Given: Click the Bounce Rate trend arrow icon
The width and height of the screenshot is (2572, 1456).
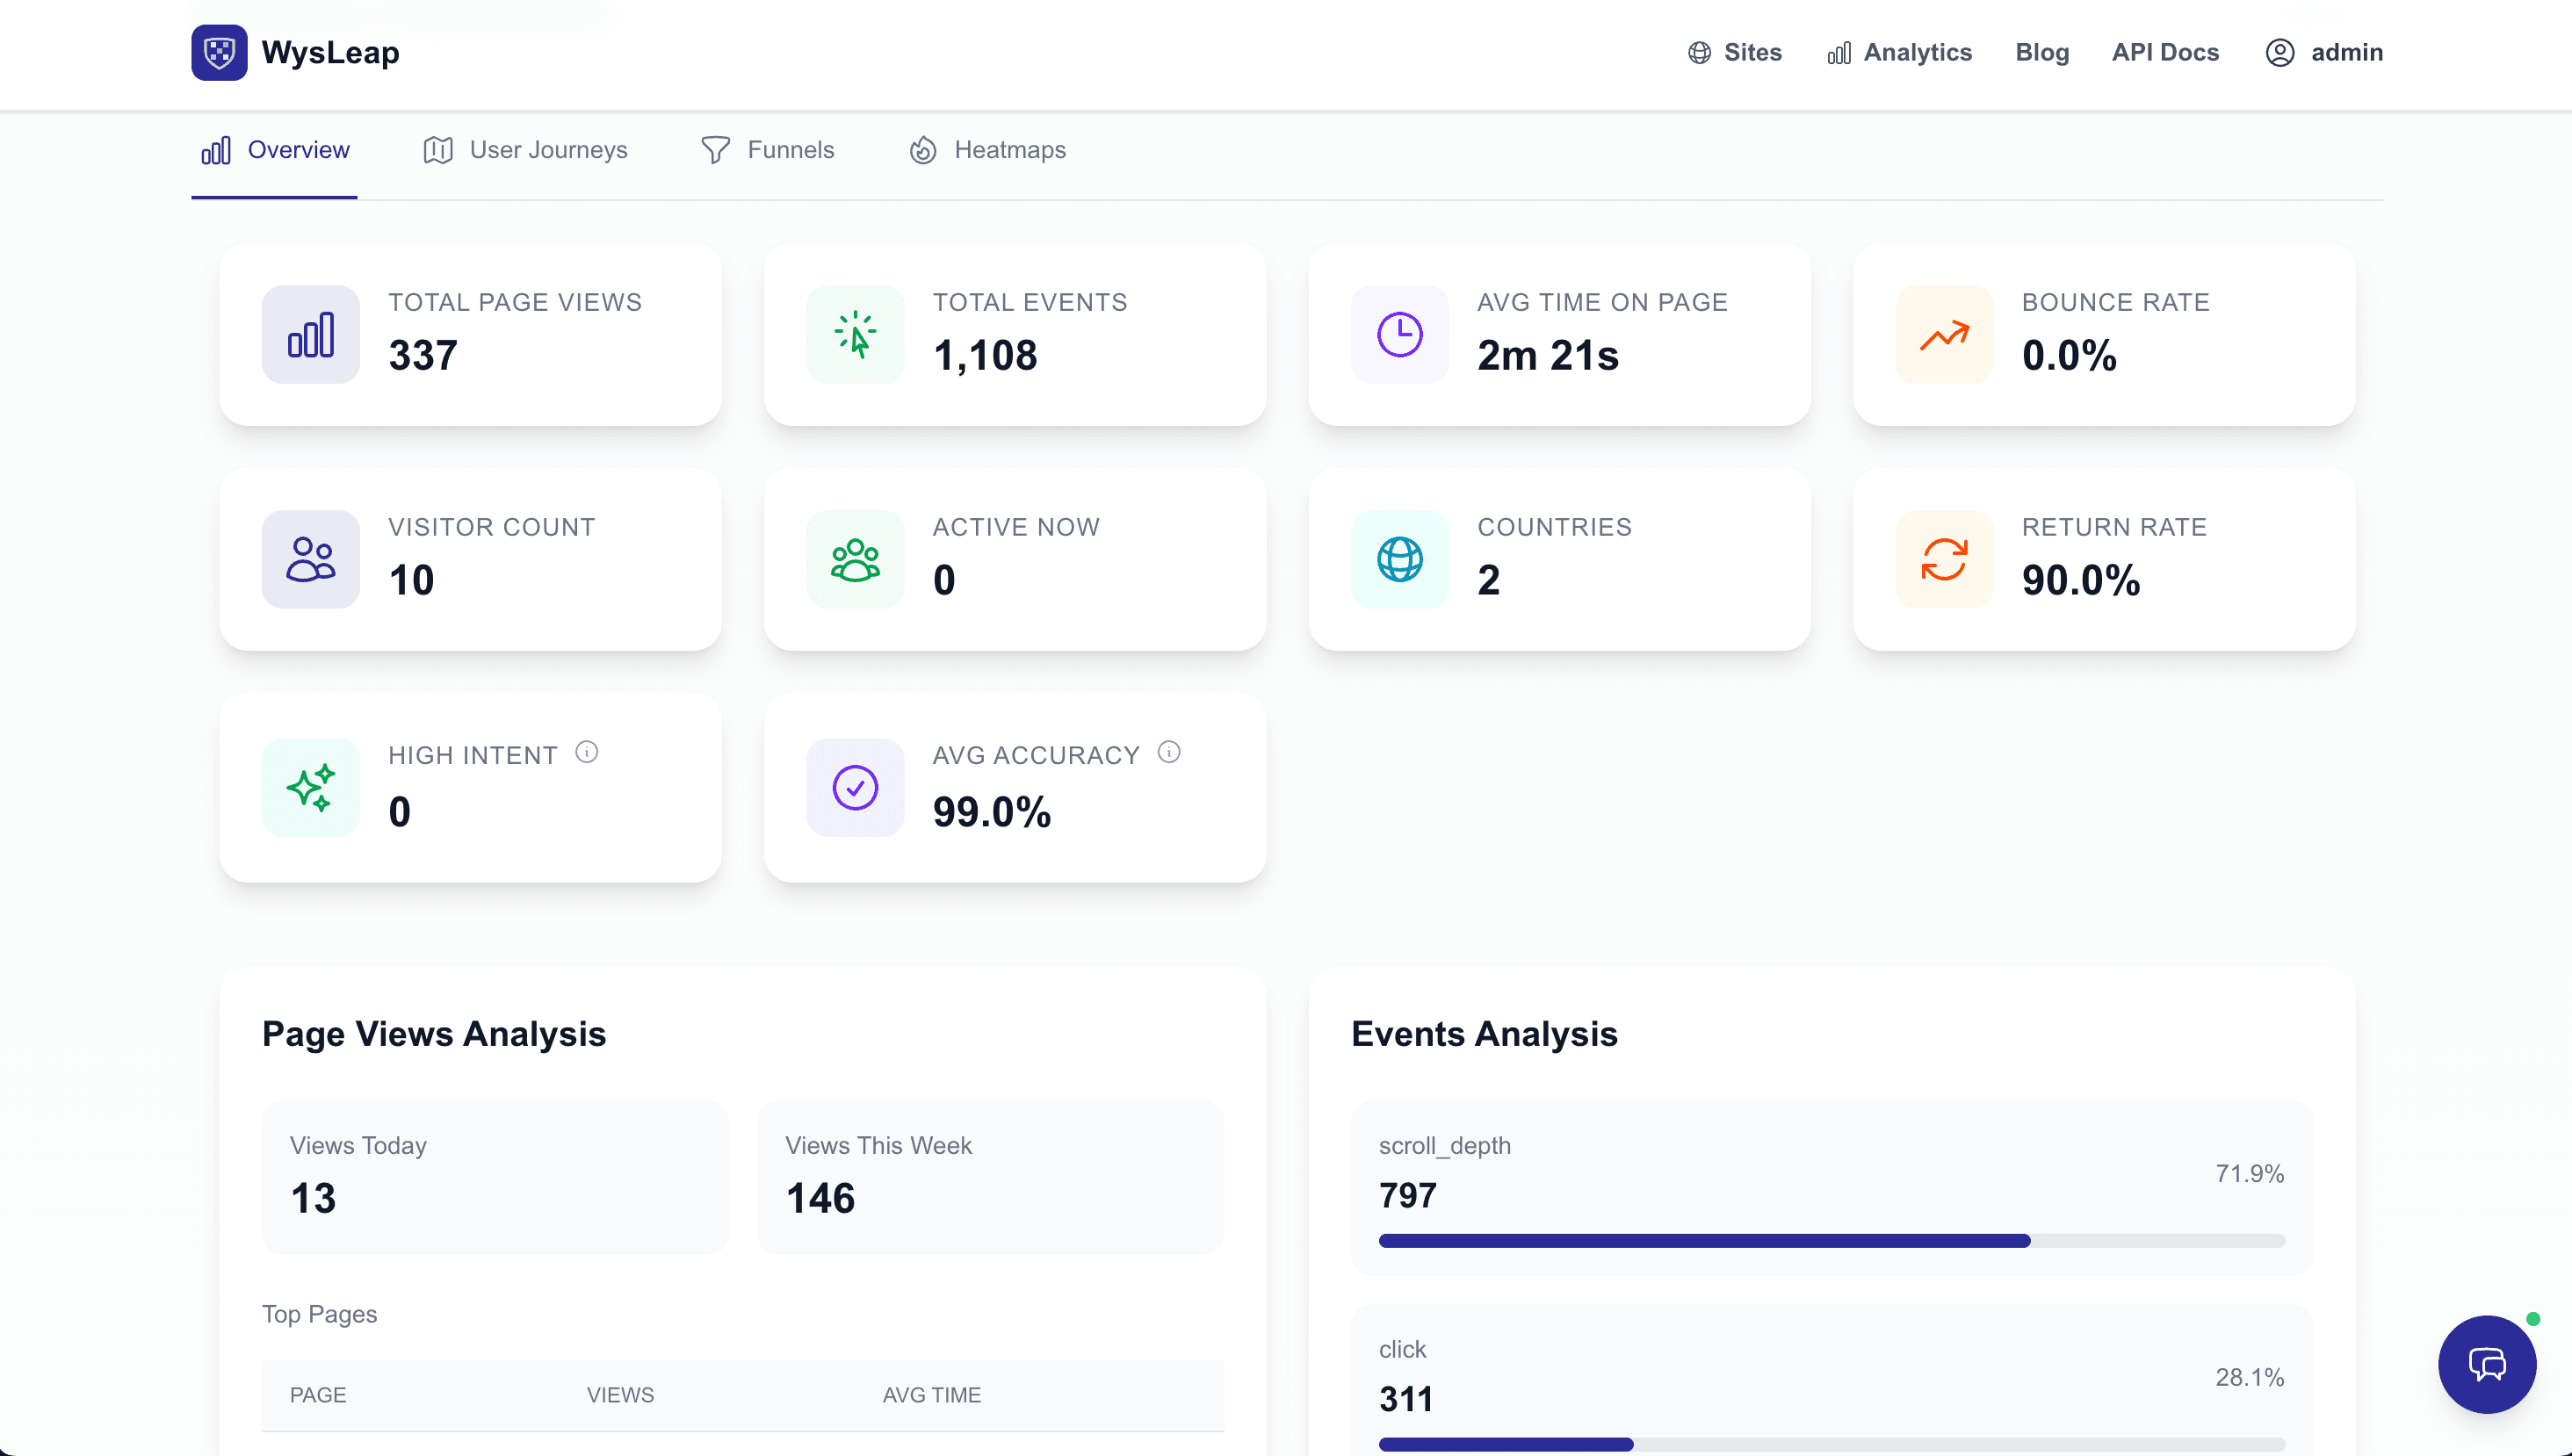Looking at the screenshot, I should (x=1943, y=334).
